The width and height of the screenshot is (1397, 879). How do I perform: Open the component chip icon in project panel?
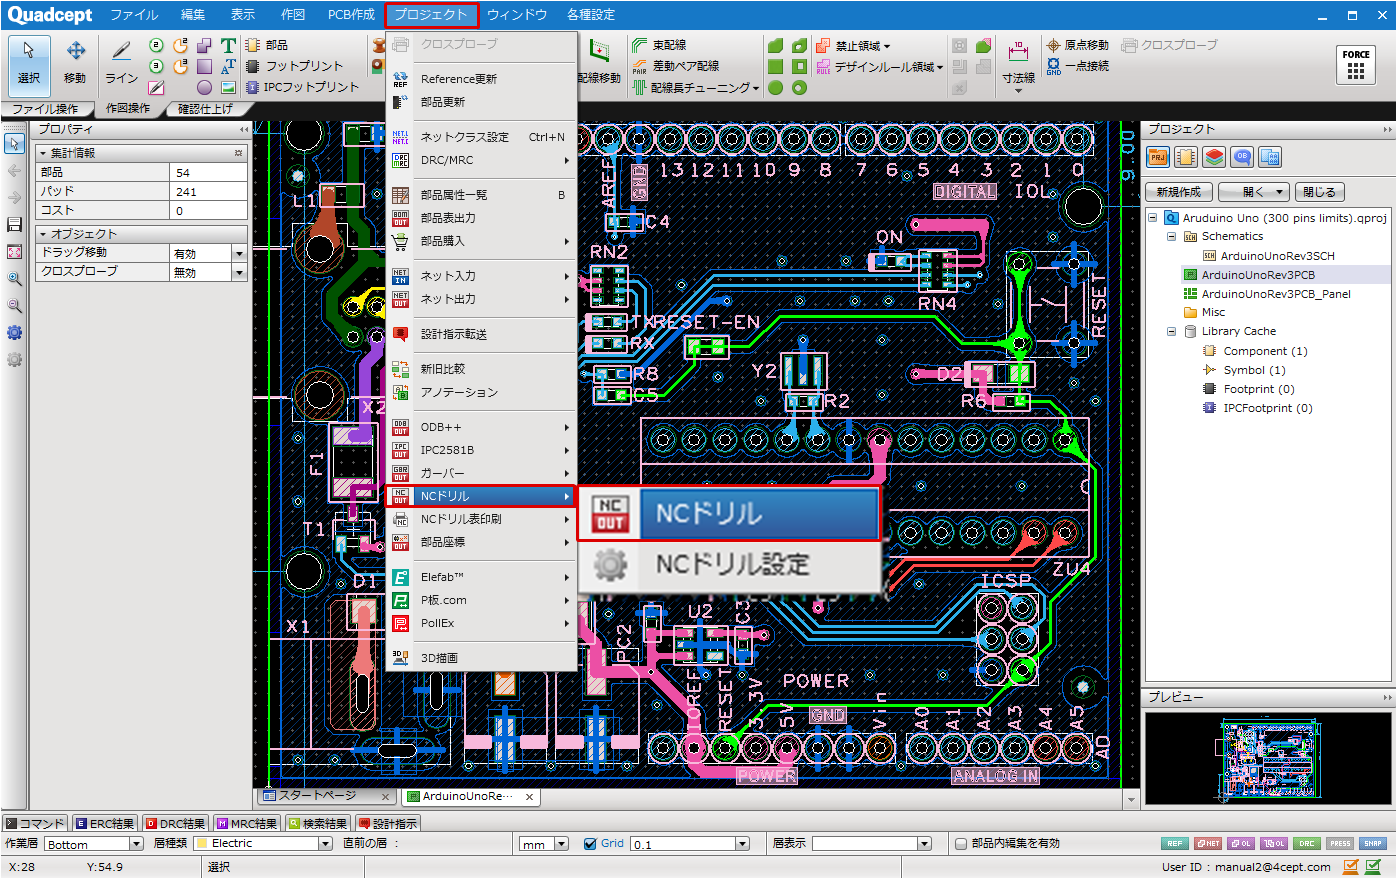coord(1186,157)
